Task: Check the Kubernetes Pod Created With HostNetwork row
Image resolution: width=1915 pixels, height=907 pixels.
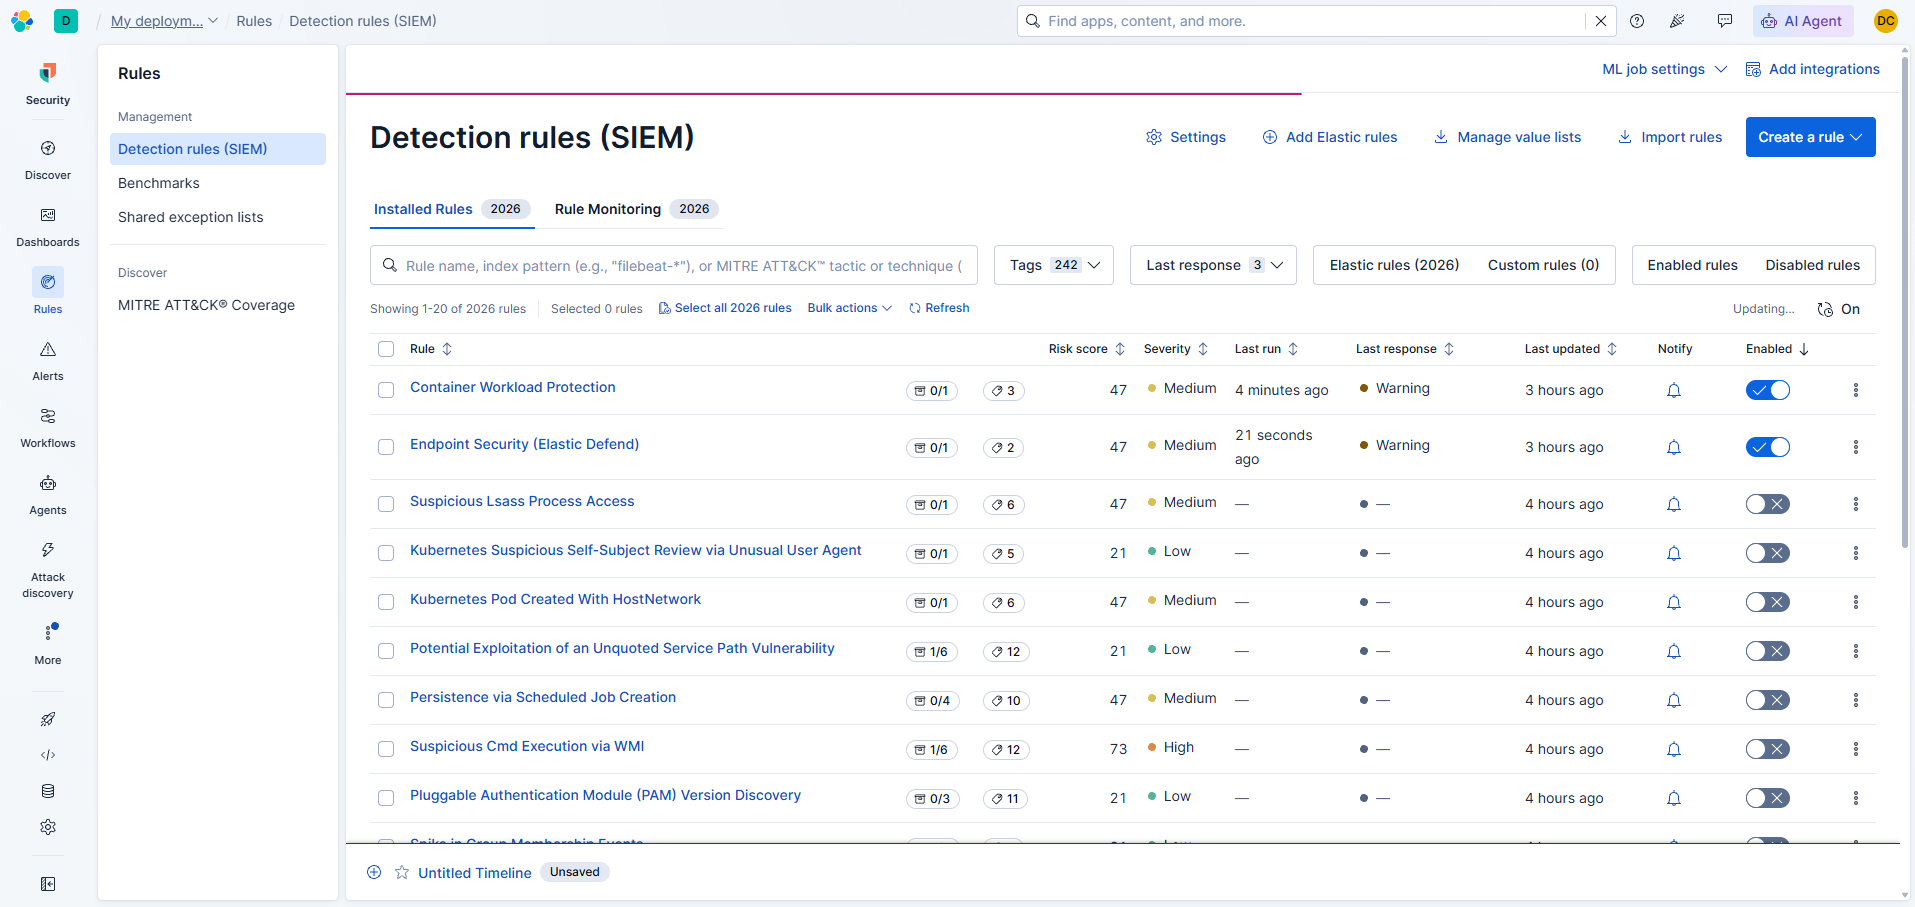Action: 386,602
